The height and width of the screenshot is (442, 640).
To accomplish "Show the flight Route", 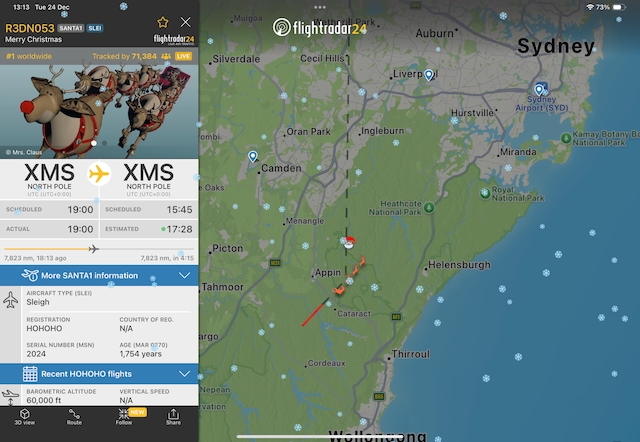I will 74,417.
